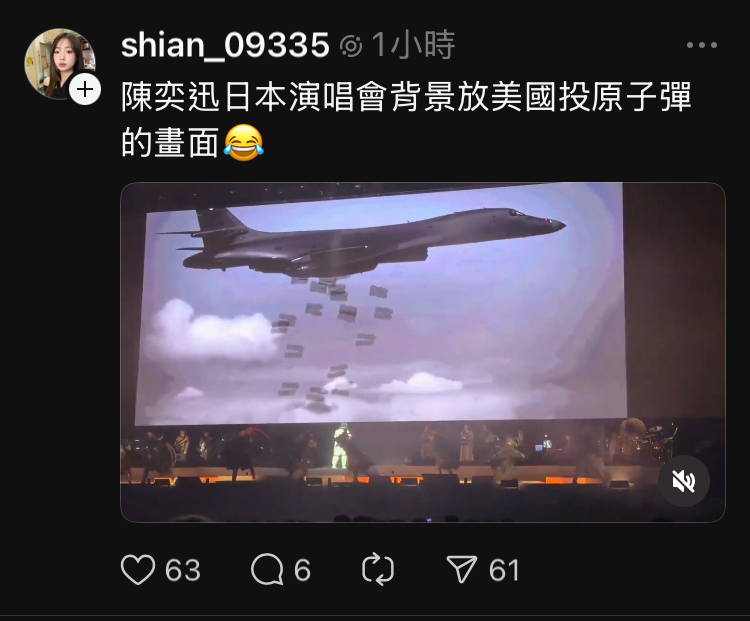View likes by clicking count 63
The image size is (750, 621).
pos(183,570)
